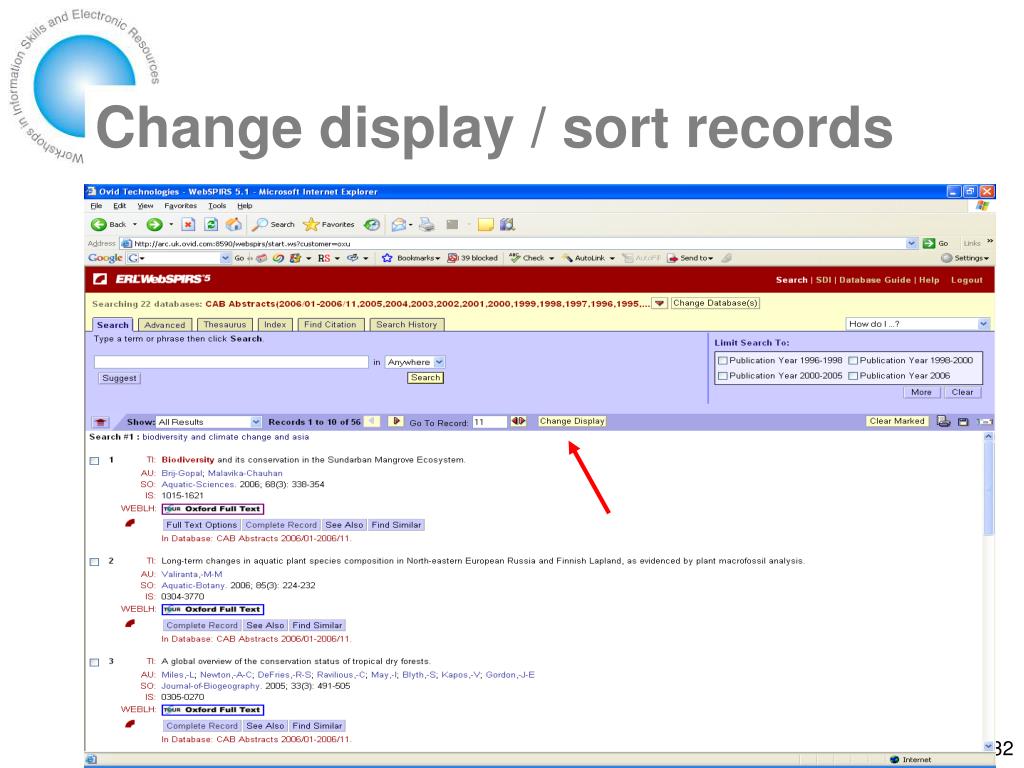The width and height of the screenshot is (1024, 768).
Task: Open the Home page icon
Action: point(234,224)
